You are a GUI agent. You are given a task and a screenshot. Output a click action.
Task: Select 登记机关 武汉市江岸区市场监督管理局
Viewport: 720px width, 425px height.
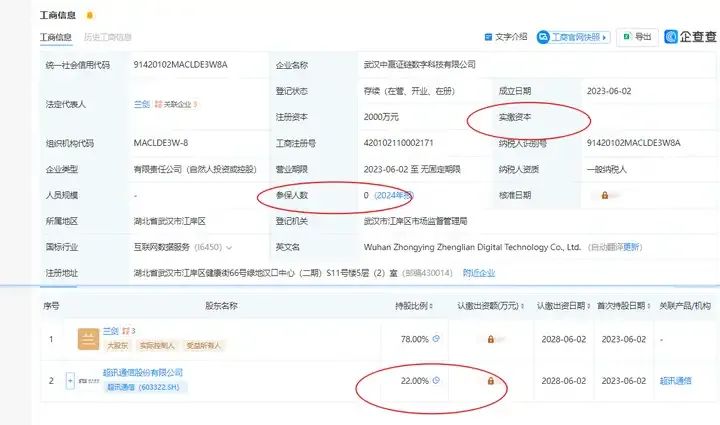416,221
